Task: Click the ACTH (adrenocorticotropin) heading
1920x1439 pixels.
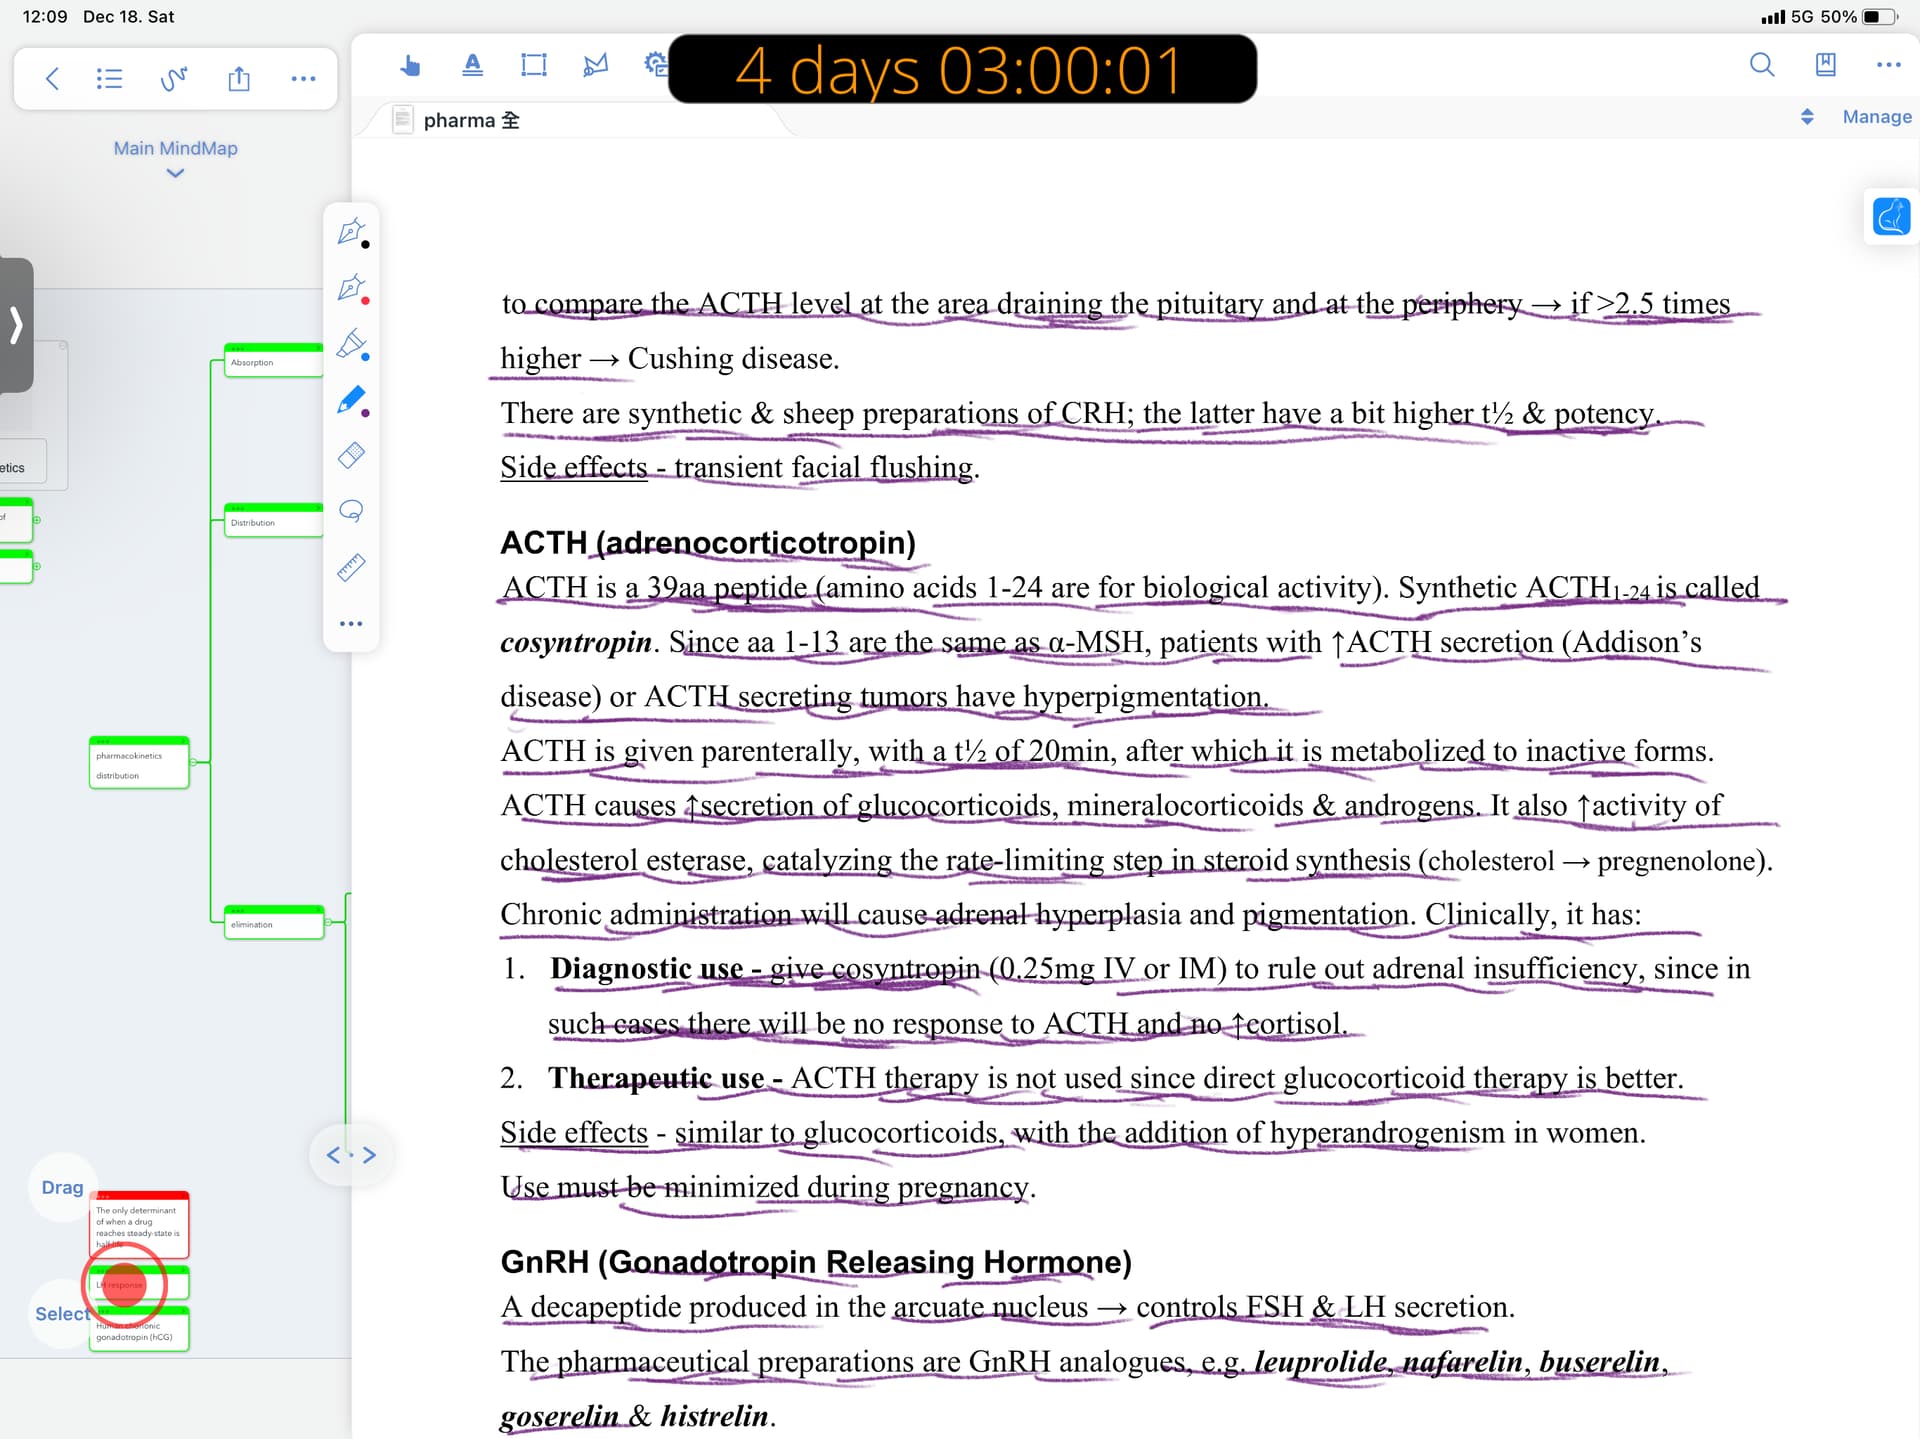Action: tap(708, 542)
